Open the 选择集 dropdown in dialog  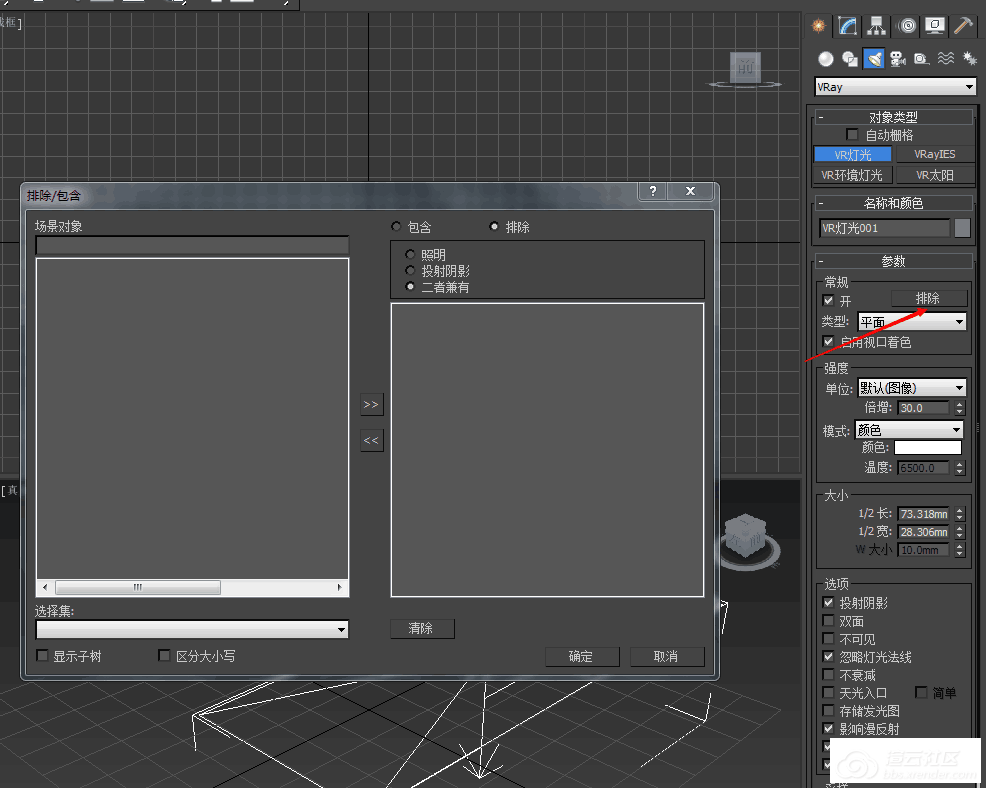click(x=192, y=629)
